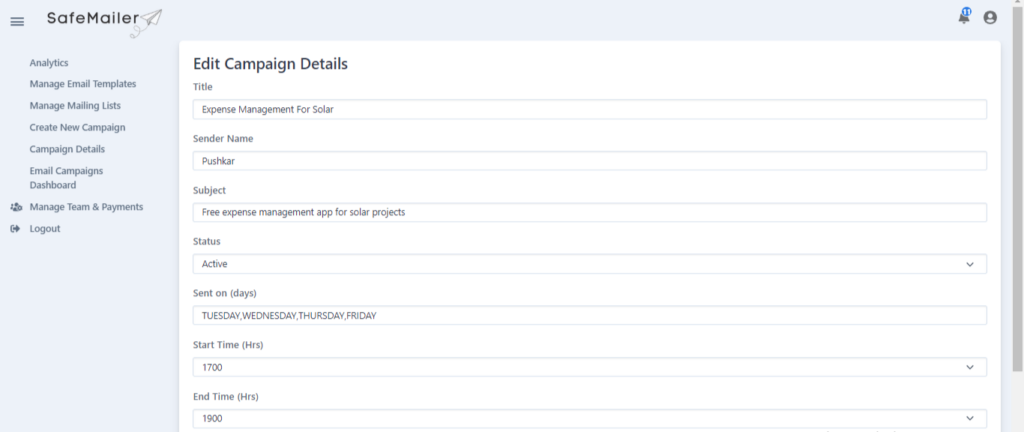Viewport: 1024px width, 432px height.
Task: Click the Logout link
Action: click(x=45, y=228)
